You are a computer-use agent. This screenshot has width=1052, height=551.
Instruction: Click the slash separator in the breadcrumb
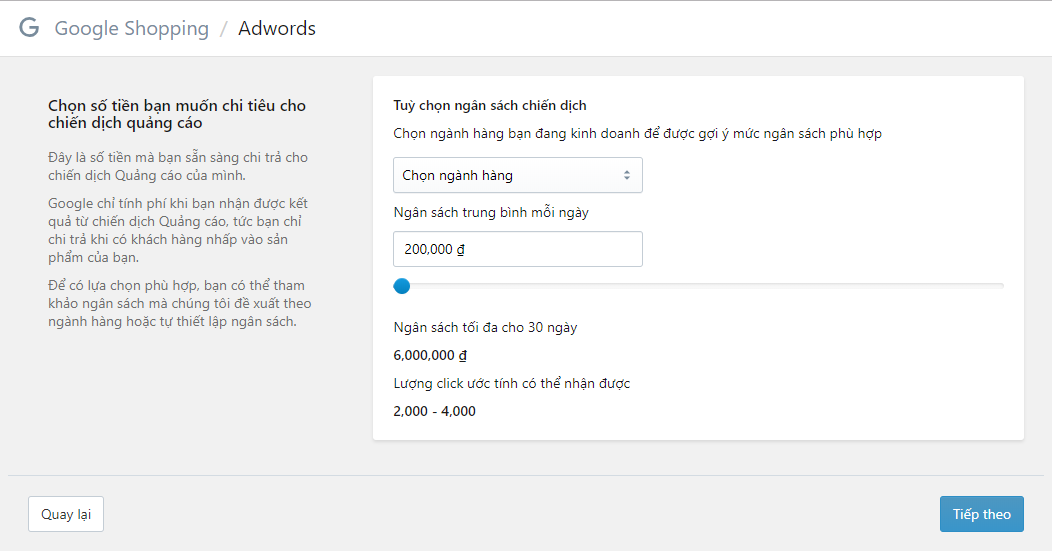(224, 29)
